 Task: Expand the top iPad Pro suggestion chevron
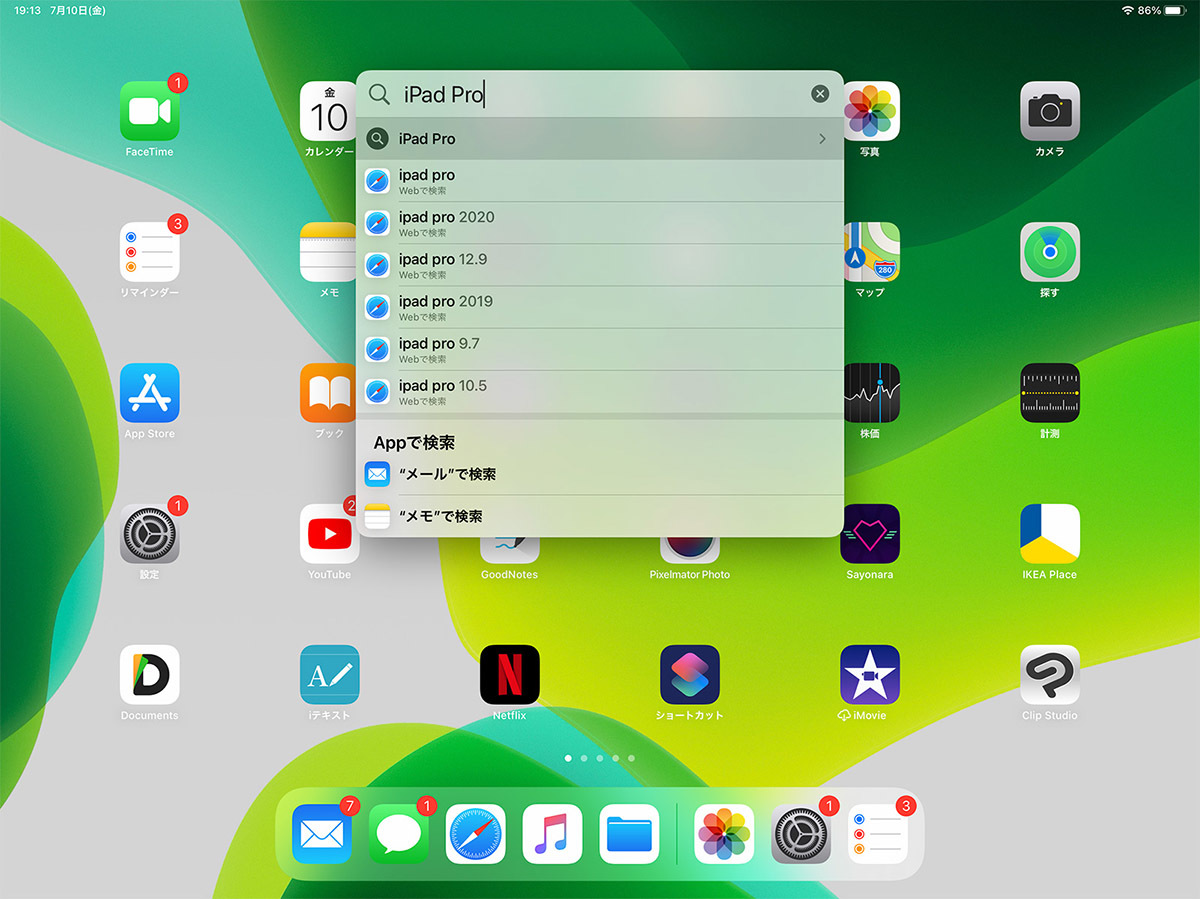point(822,139)
